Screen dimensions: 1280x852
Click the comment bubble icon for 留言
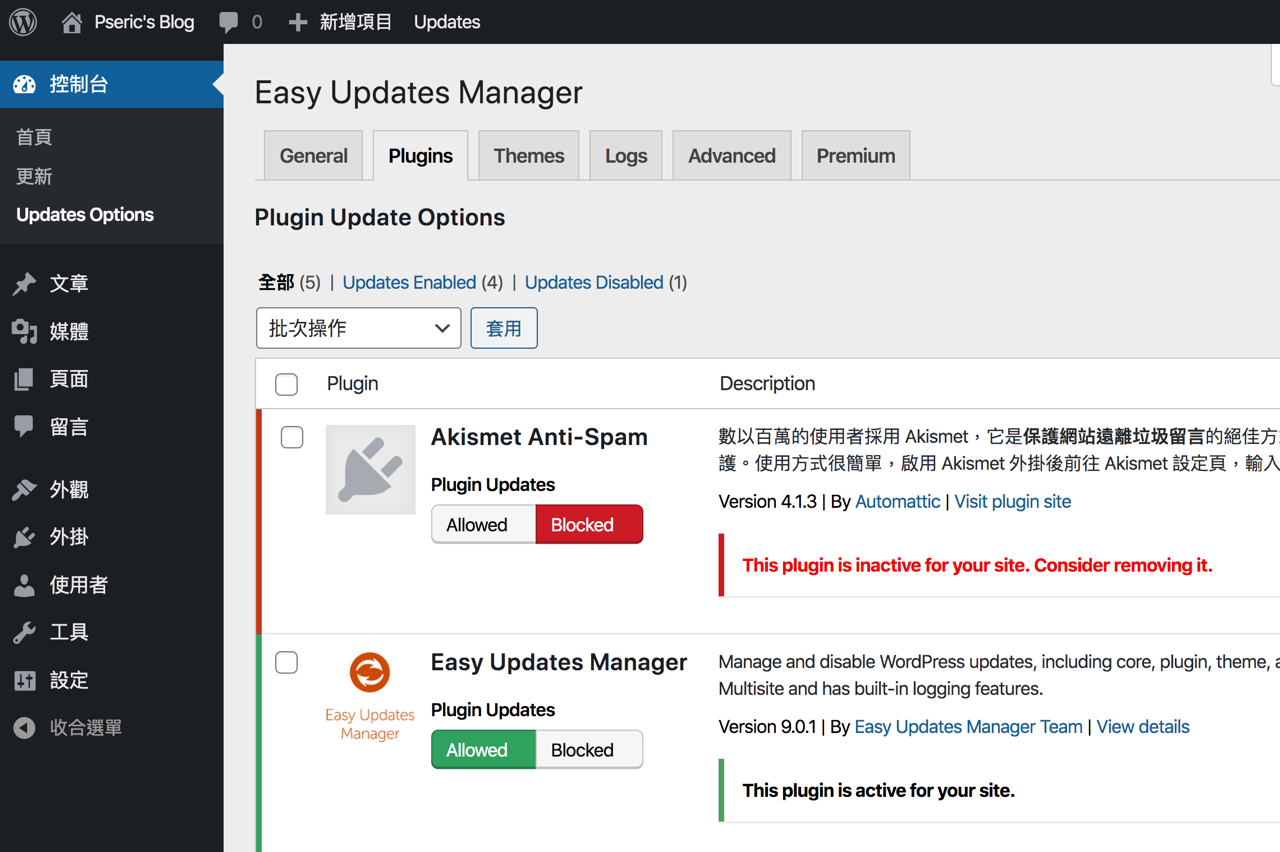(25, 427)
